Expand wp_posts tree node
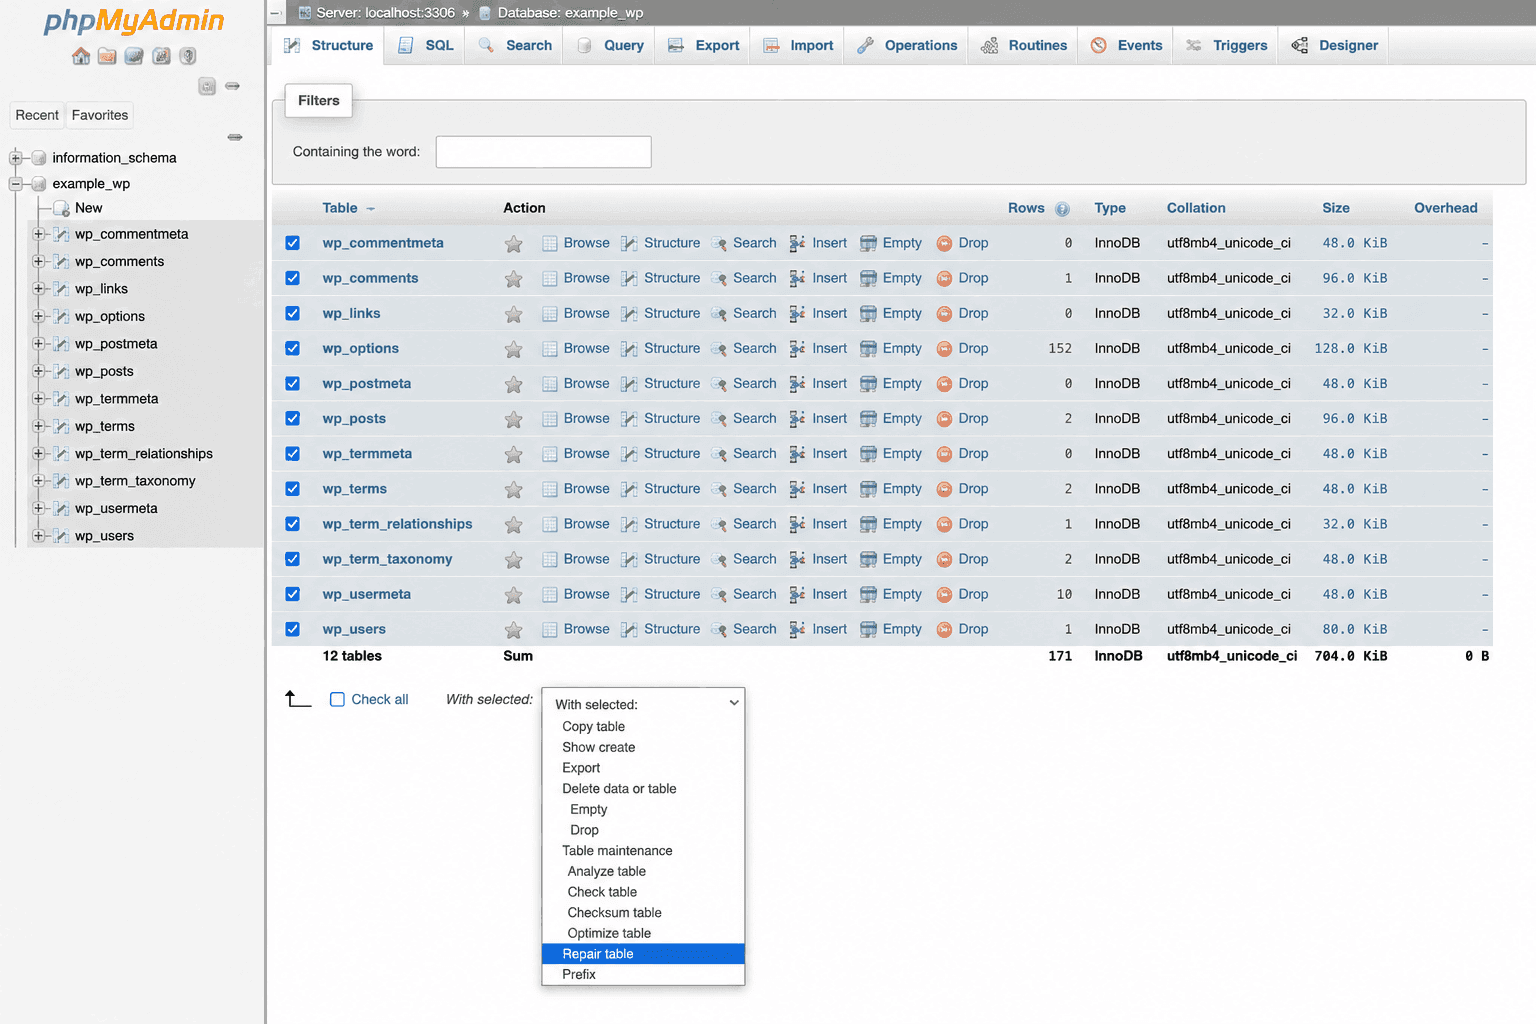This screenshot has height=1024, width=1536. pos(39,371)
